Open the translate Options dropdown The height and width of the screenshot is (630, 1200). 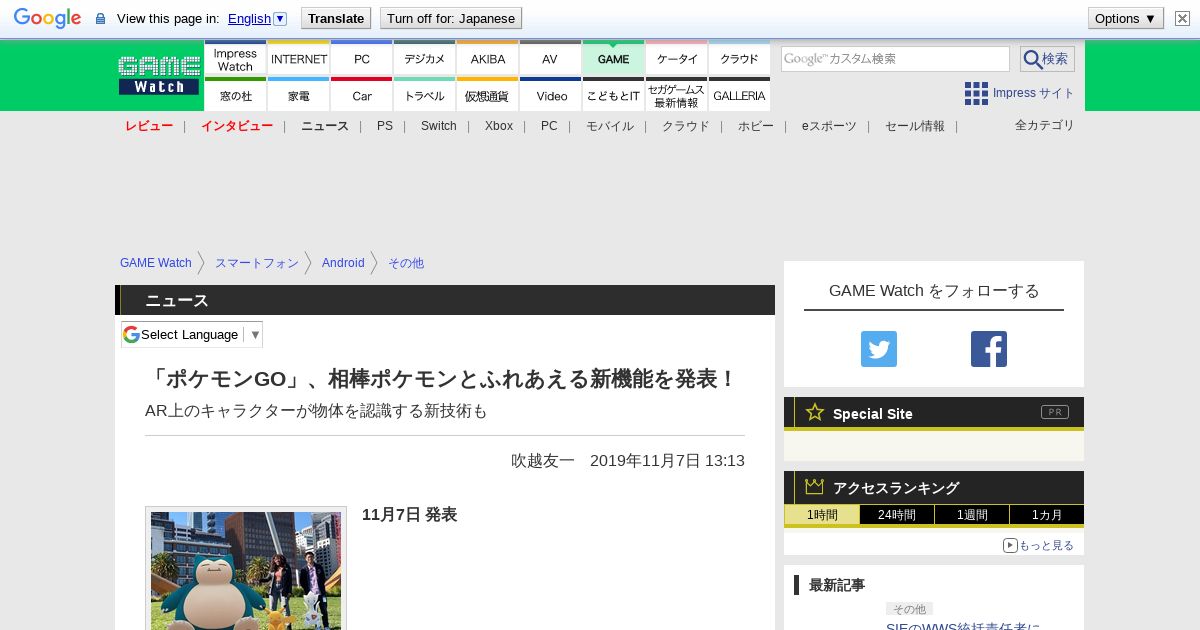click(1126, 18)
